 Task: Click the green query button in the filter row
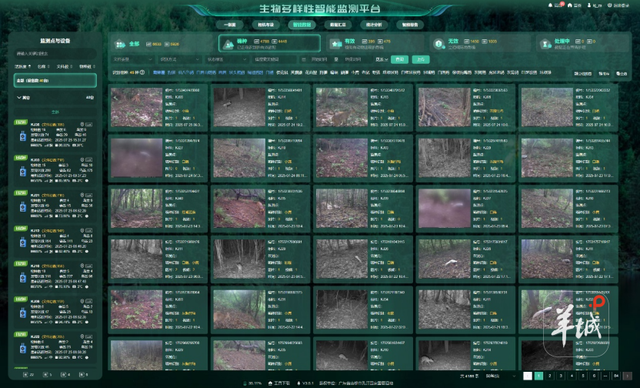pos(399,60)
